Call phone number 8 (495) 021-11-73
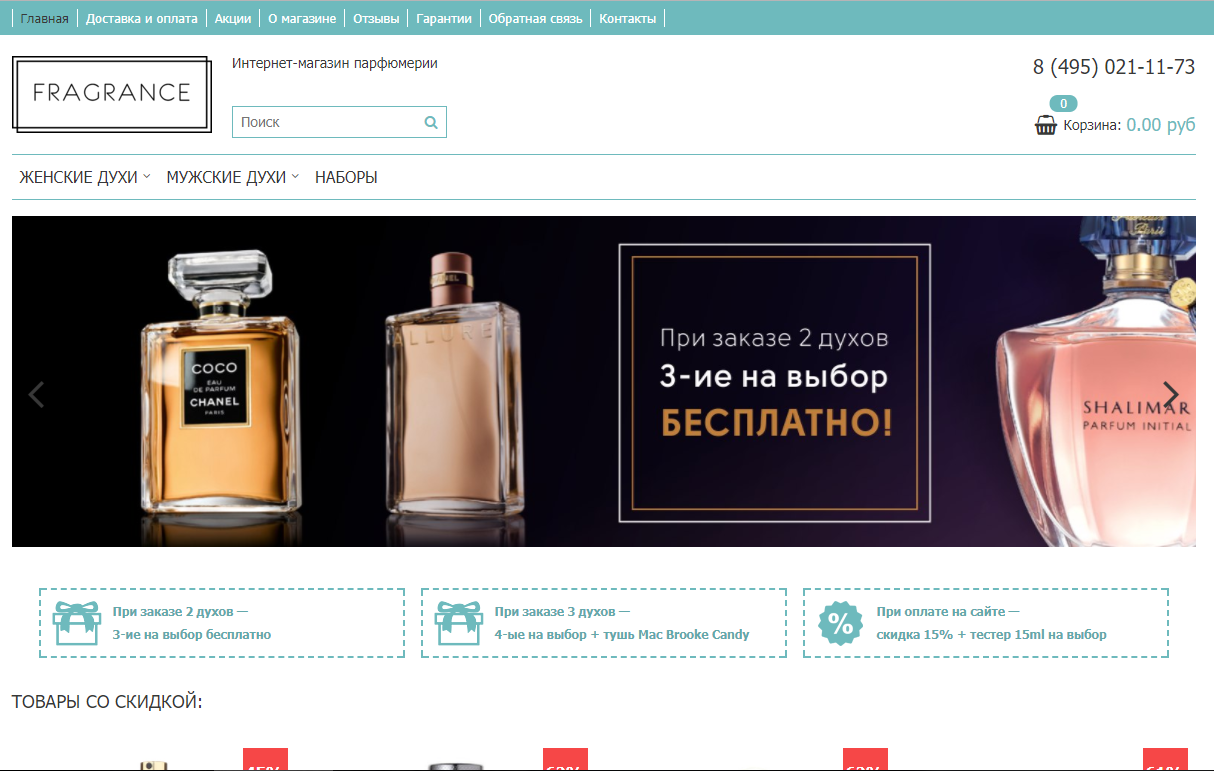This screenshot has height=771, width=1214. [x=1114, y=67]
